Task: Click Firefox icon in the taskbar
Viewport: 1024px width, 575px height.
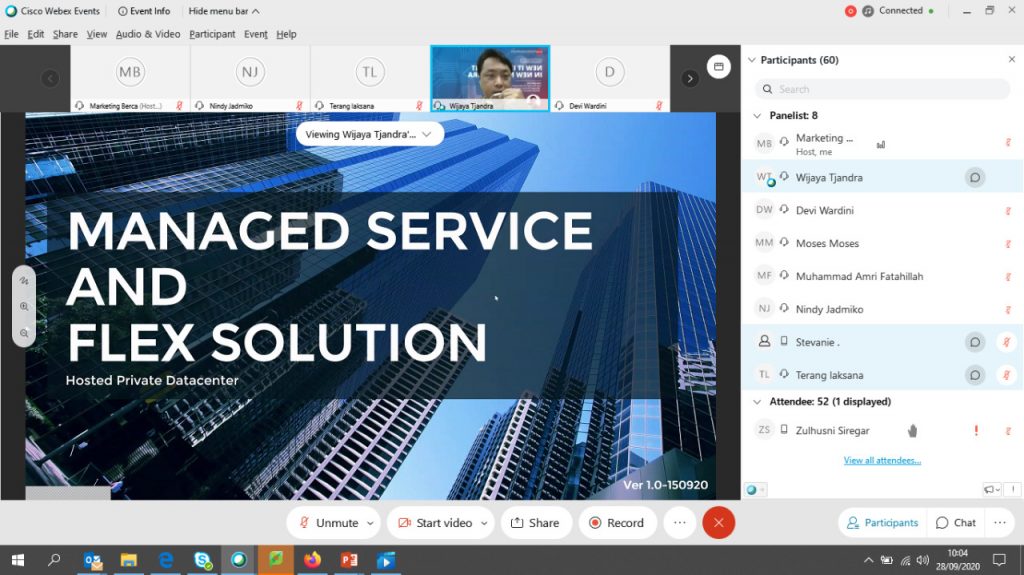Action: 312,560
